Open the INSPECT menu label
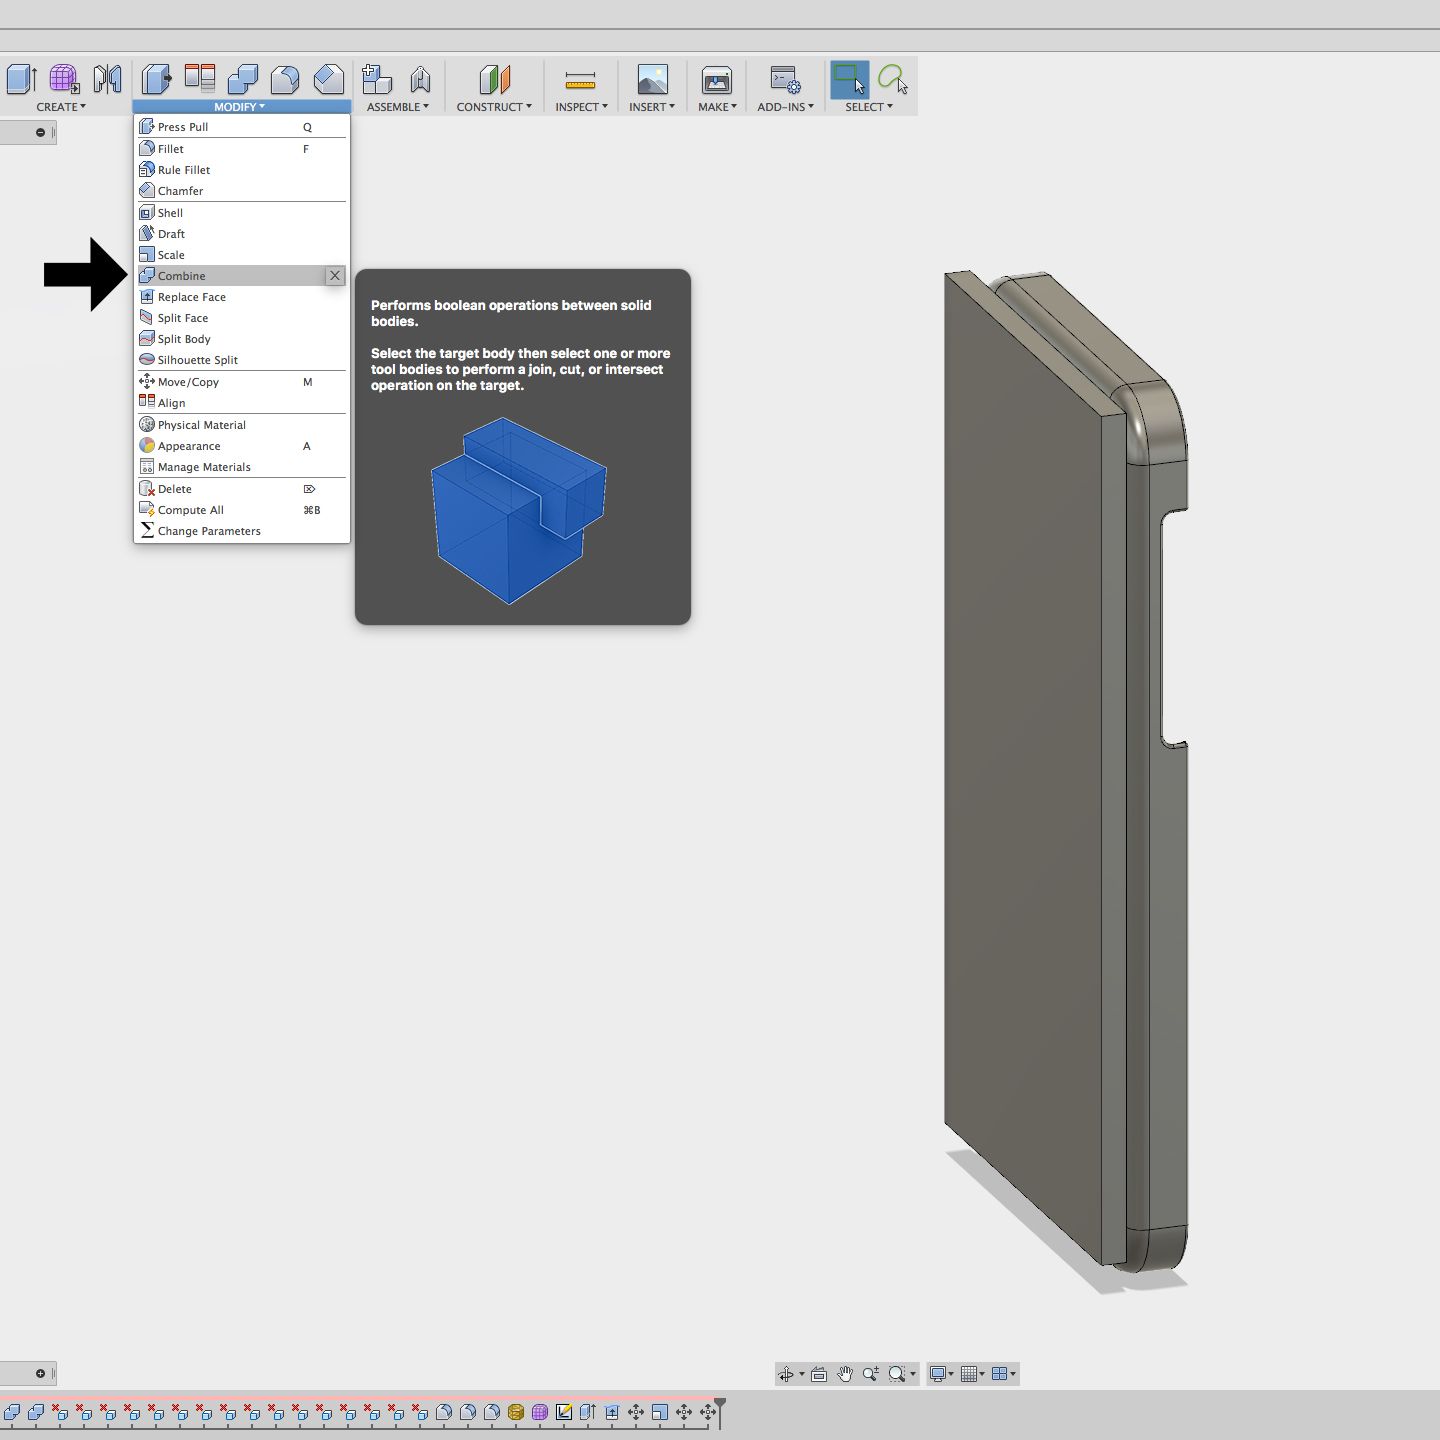Screen dimensions: 1440x1440 [580, 107]
